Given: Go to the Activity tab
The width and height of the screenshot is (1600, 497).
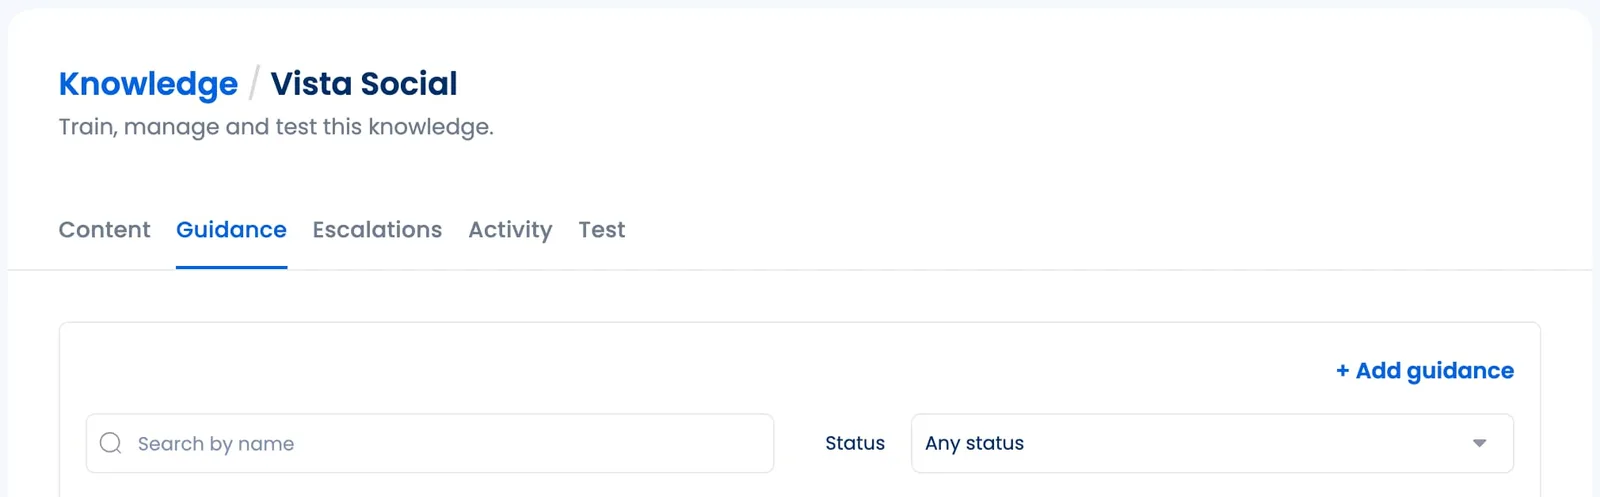Looking at the screenshot, I should (510, 230).
